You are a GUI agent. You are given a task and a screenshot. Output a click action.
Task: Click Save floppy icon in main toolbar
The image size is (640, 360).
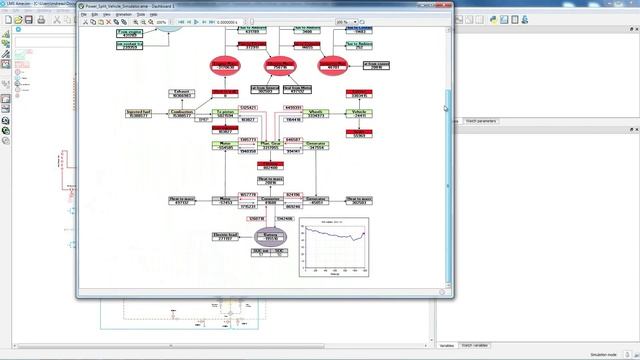point(29,20)
